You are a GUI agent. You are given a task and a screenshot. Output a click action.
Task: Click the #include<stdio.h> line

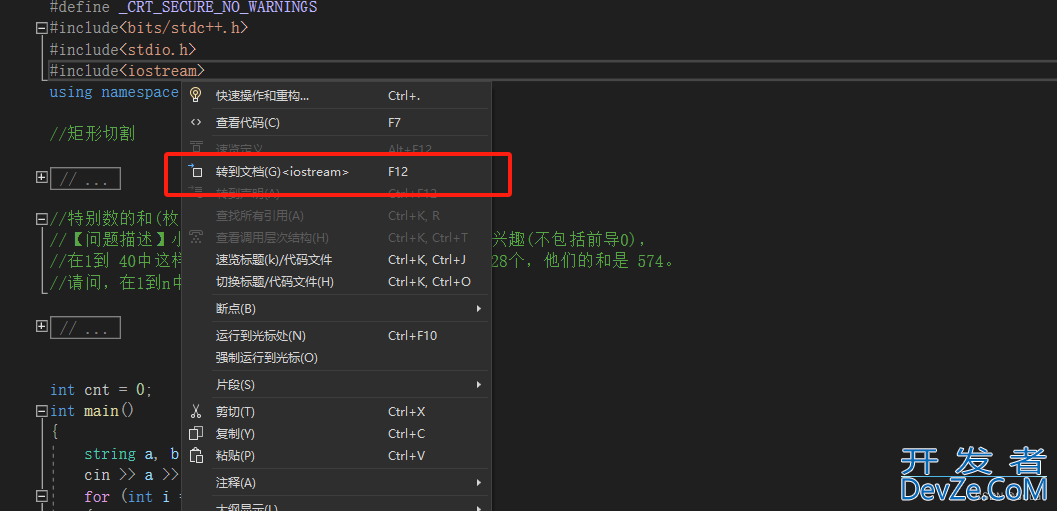click(123, 50)
